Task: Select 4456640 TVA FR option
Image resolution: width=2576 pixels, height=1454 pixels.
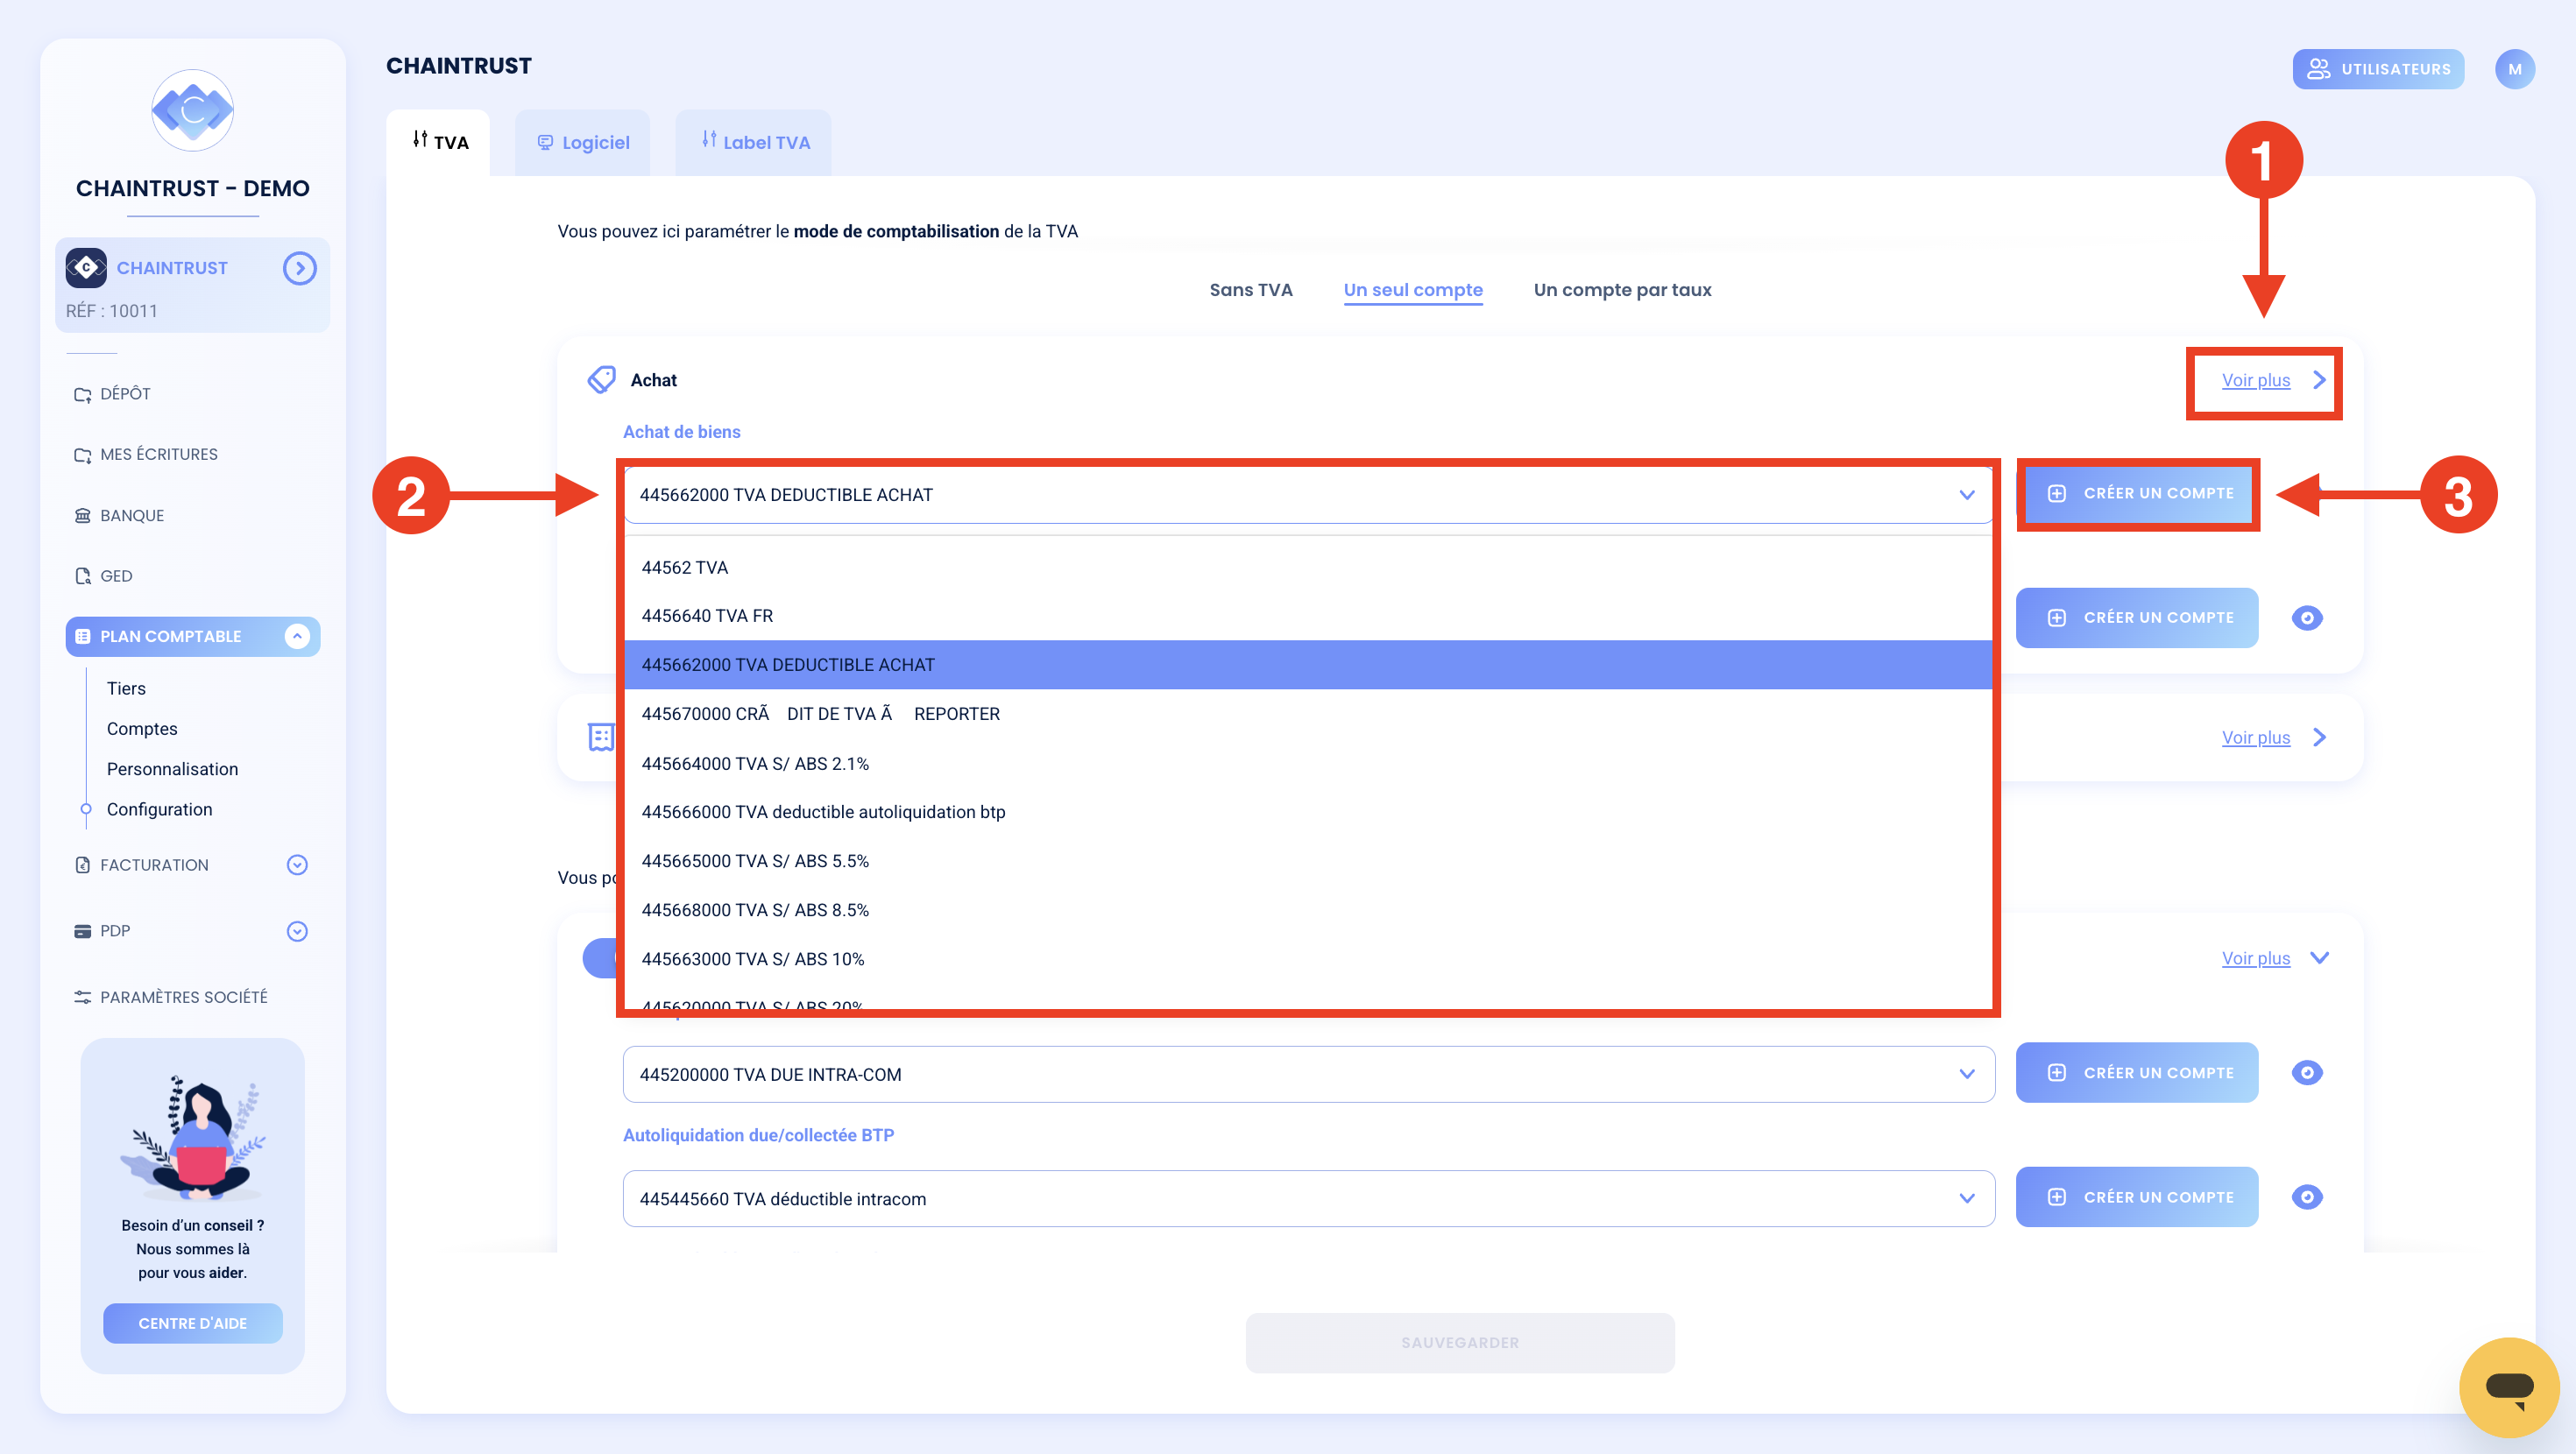Action: pos(1308,616)
